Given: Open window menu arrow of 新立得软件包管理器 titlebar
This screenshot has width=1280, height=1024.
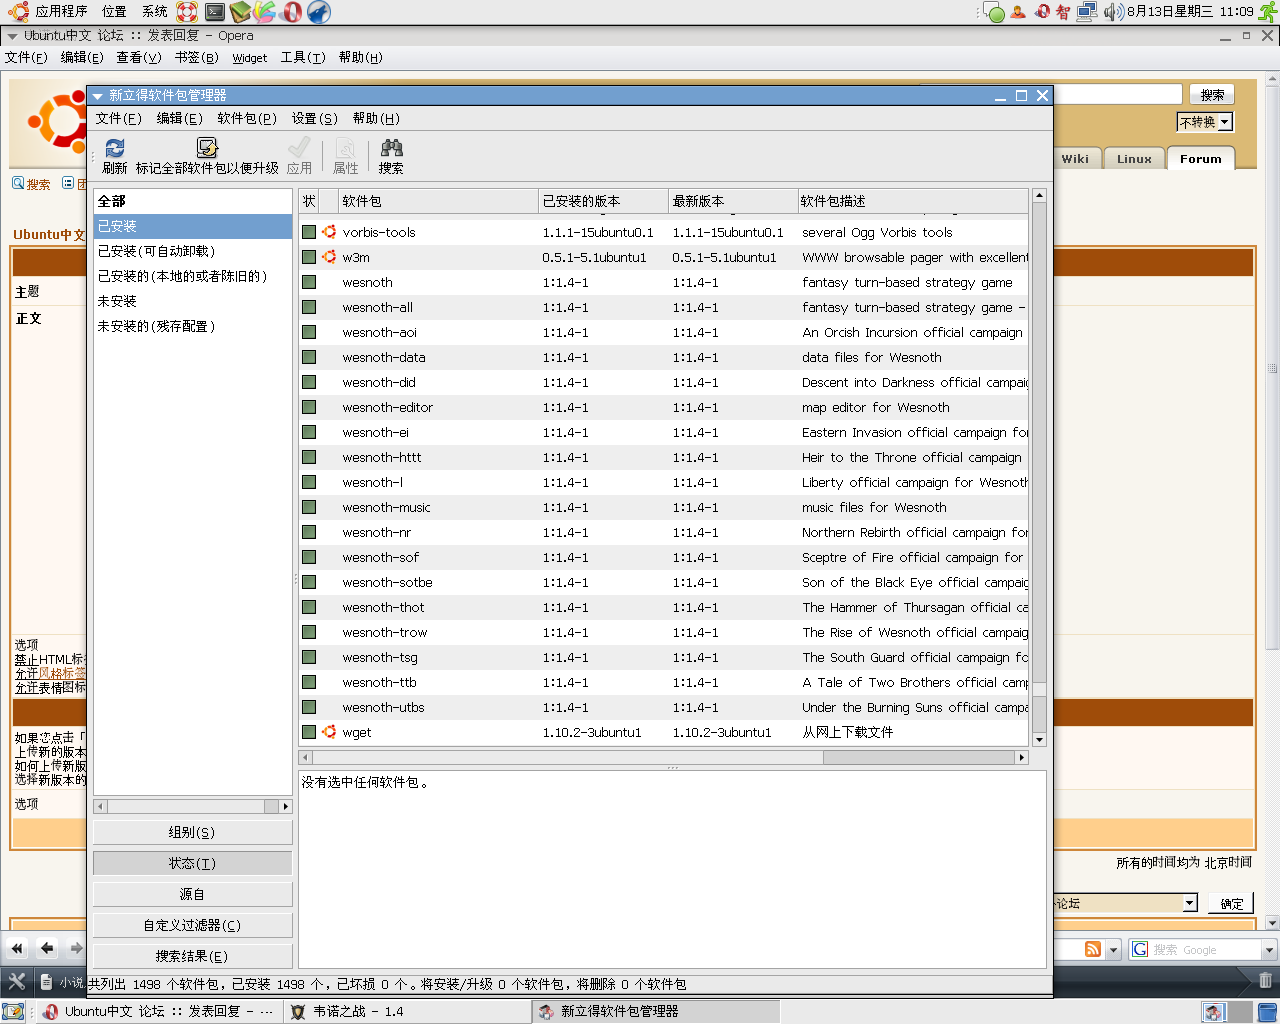Looking at the screenshot, I should click(98, 96).
